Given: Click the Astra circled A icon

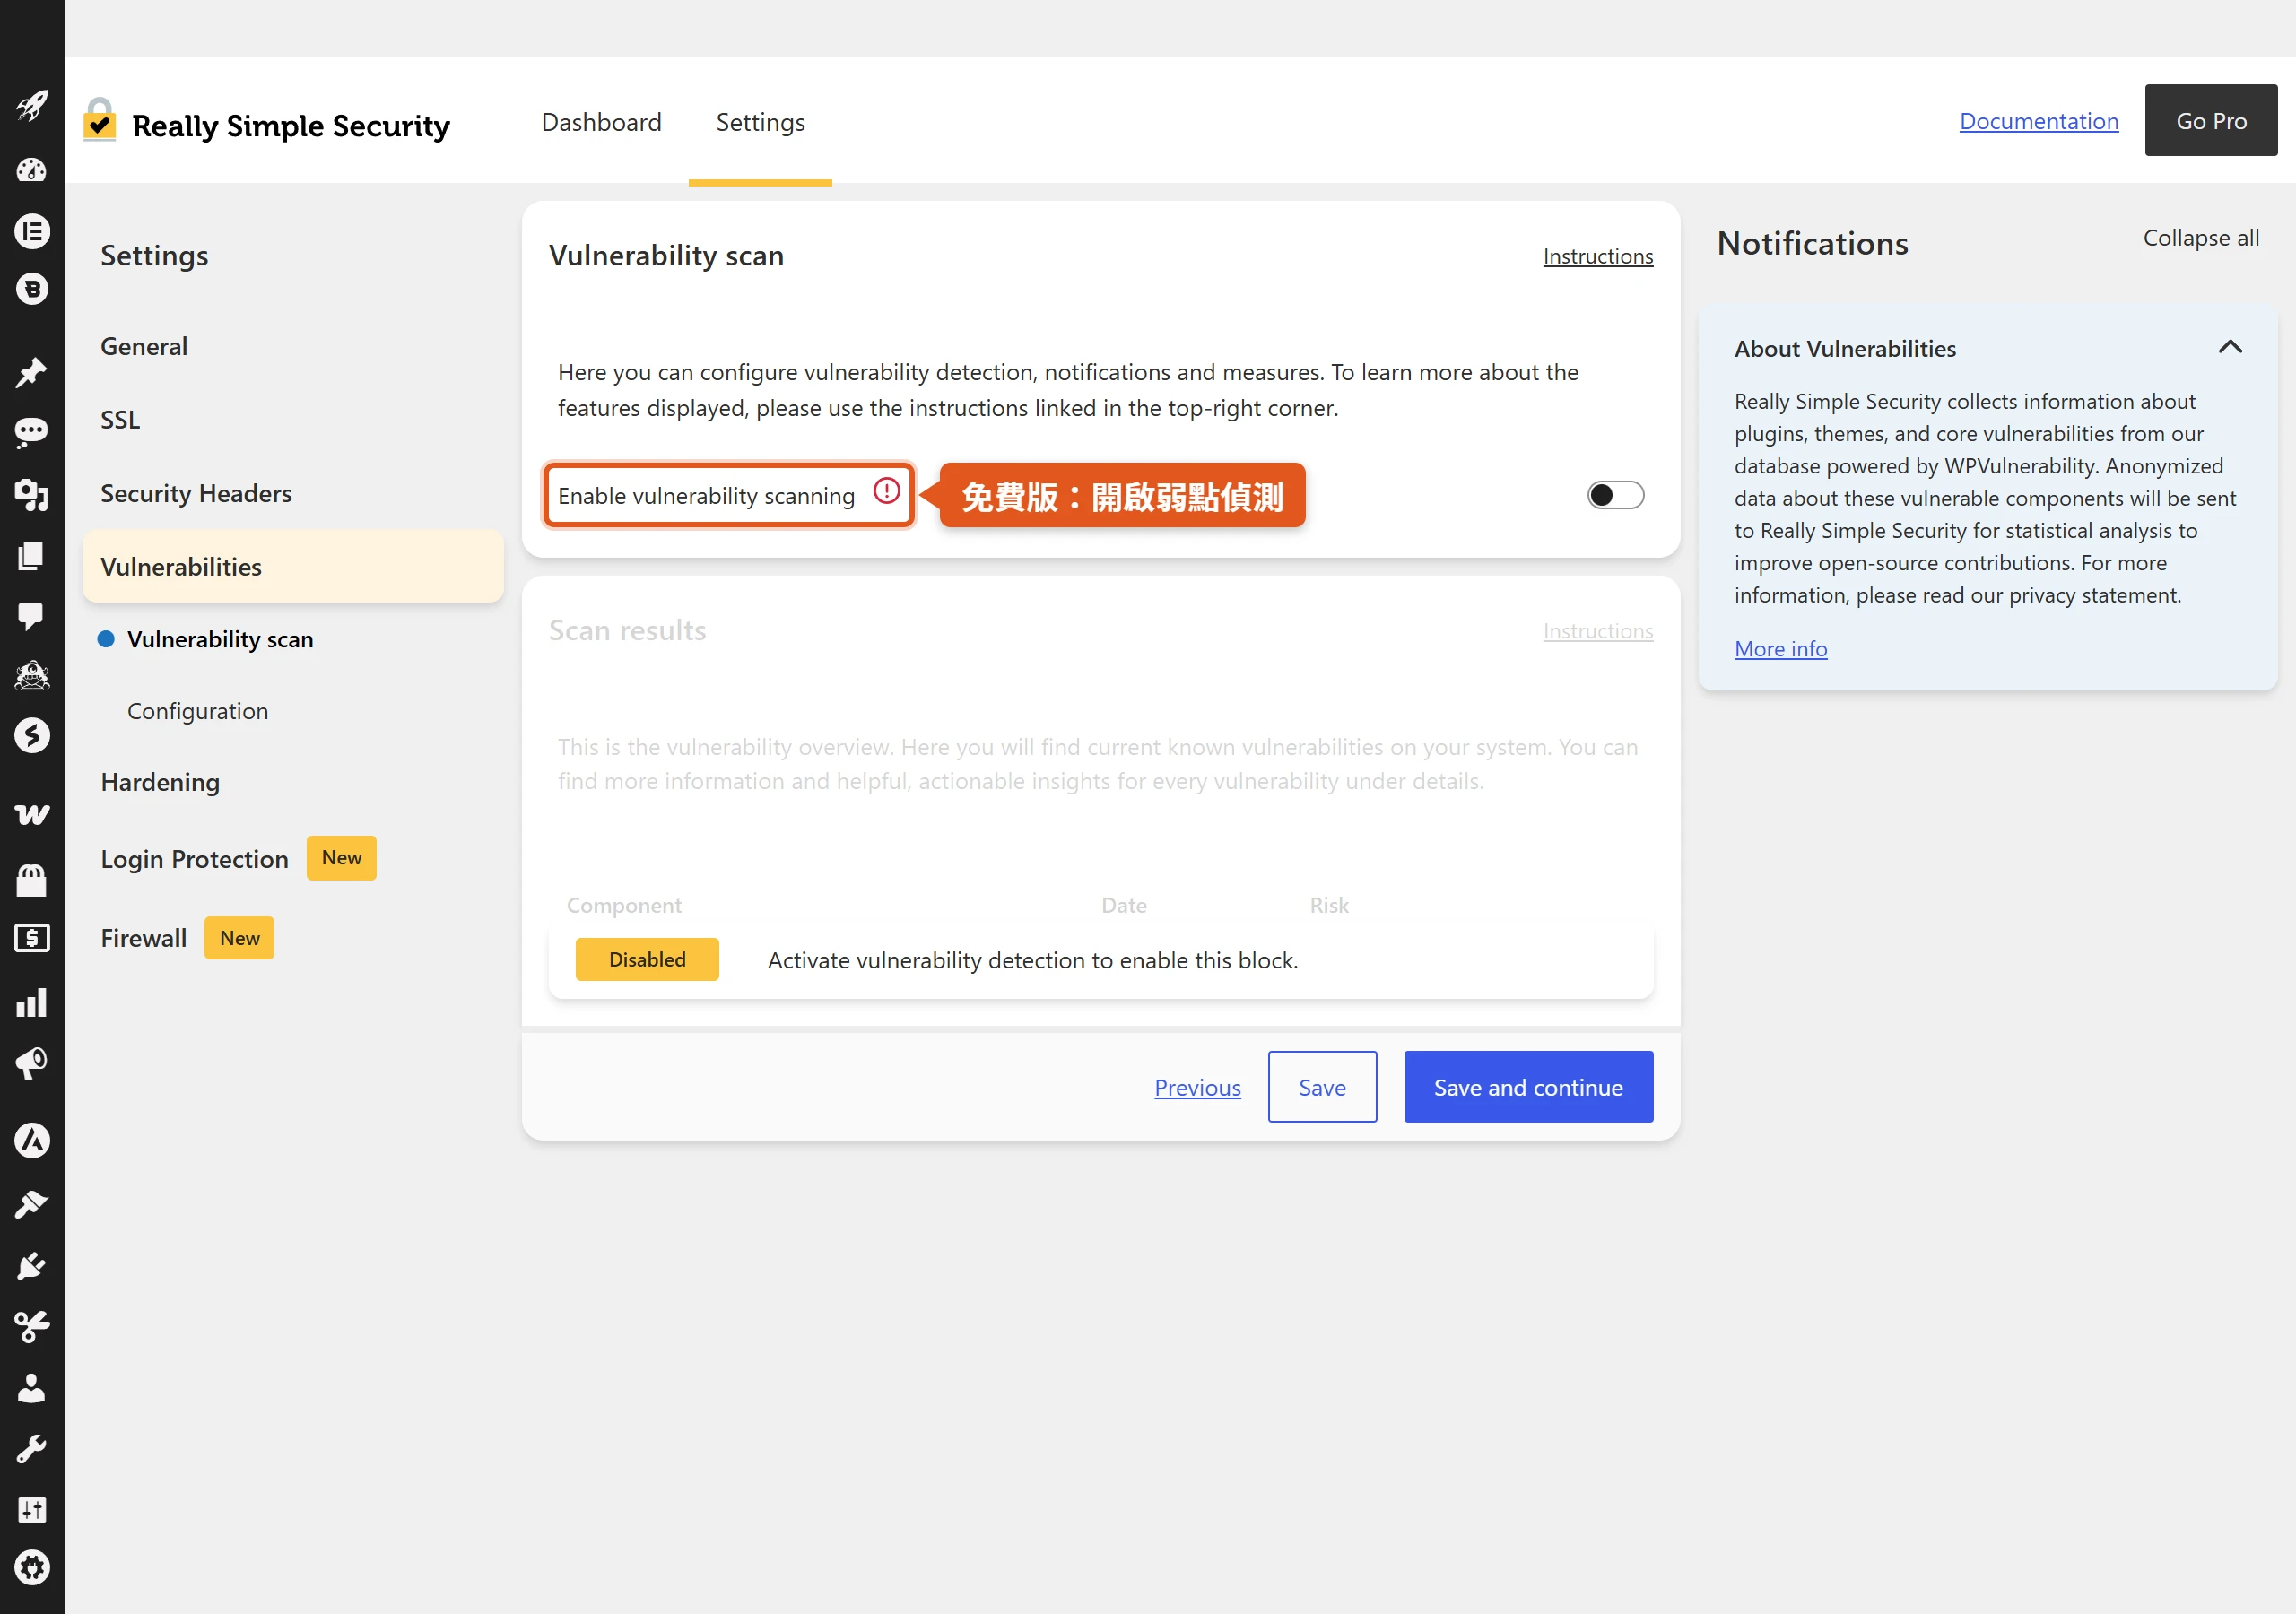Looking at the screenshot, I should [x=32, y=1140].
